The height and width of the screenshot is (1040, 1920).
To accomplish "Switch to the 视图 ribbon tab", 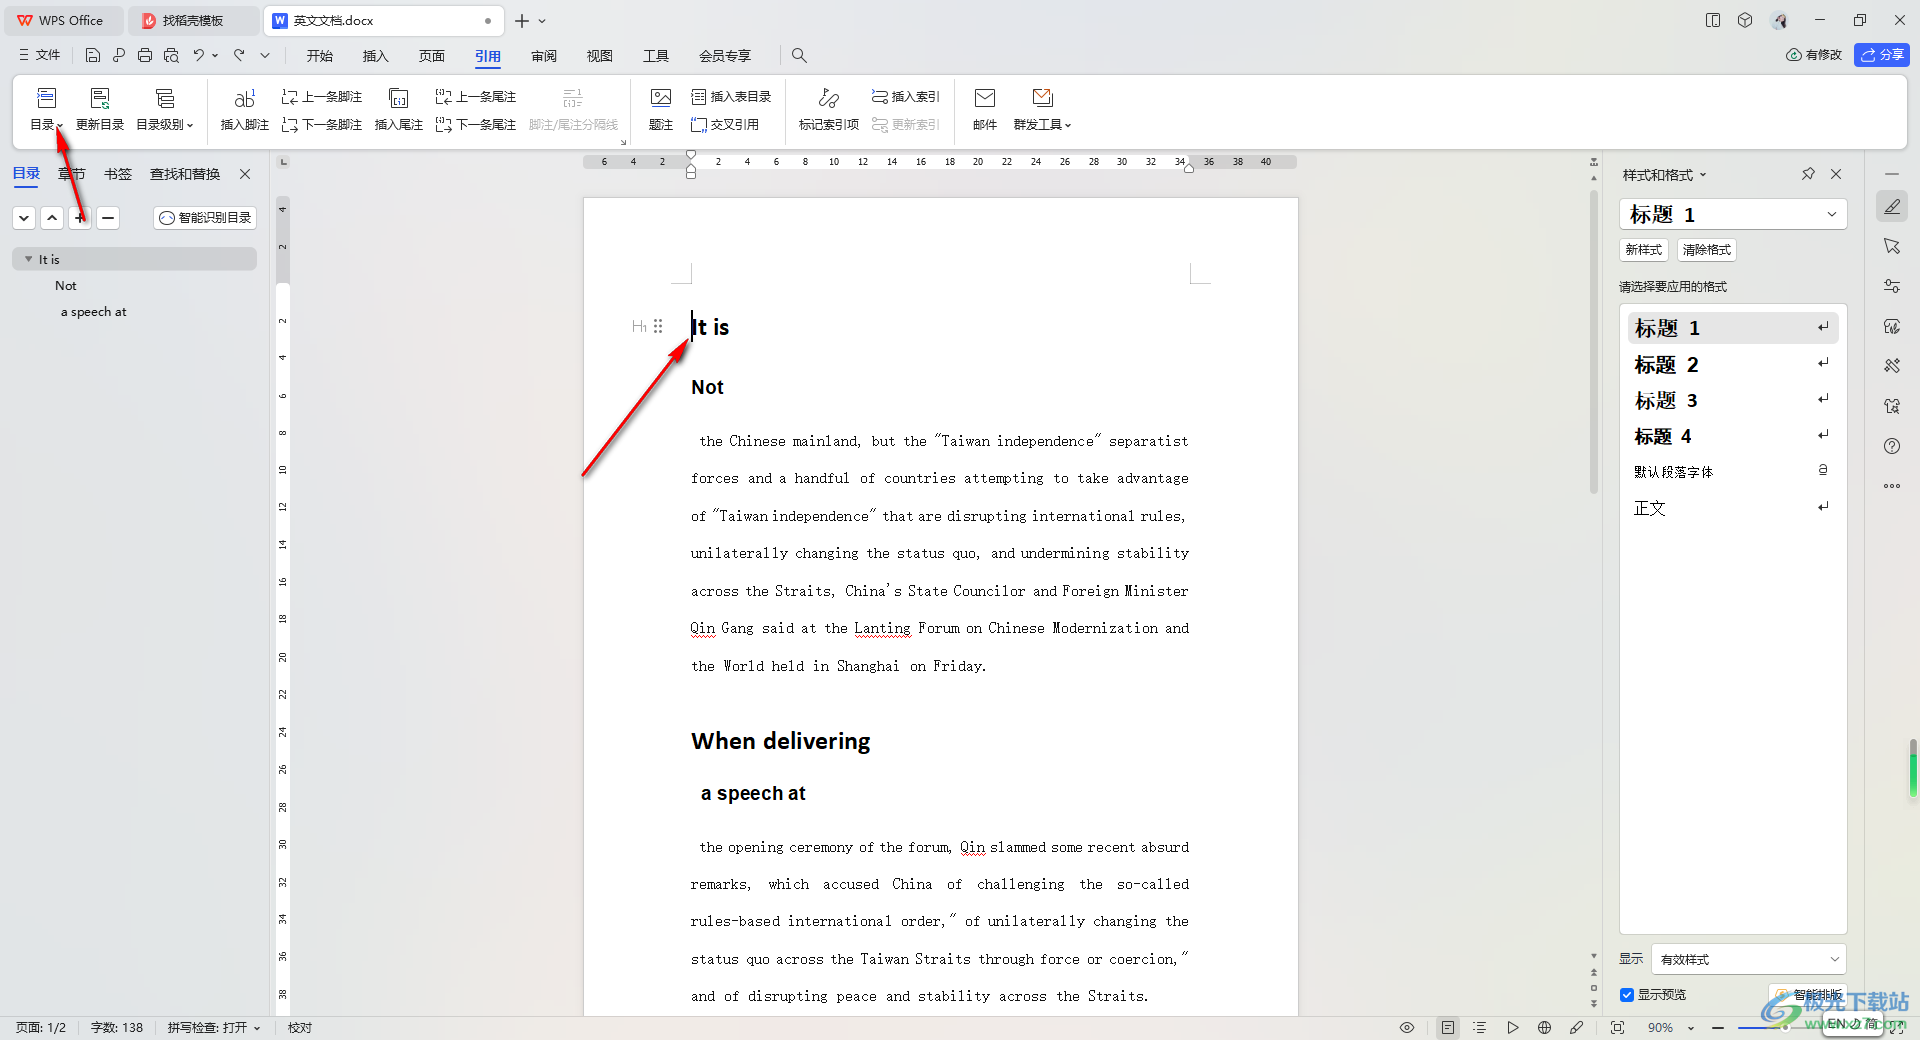I will [600, 56].
